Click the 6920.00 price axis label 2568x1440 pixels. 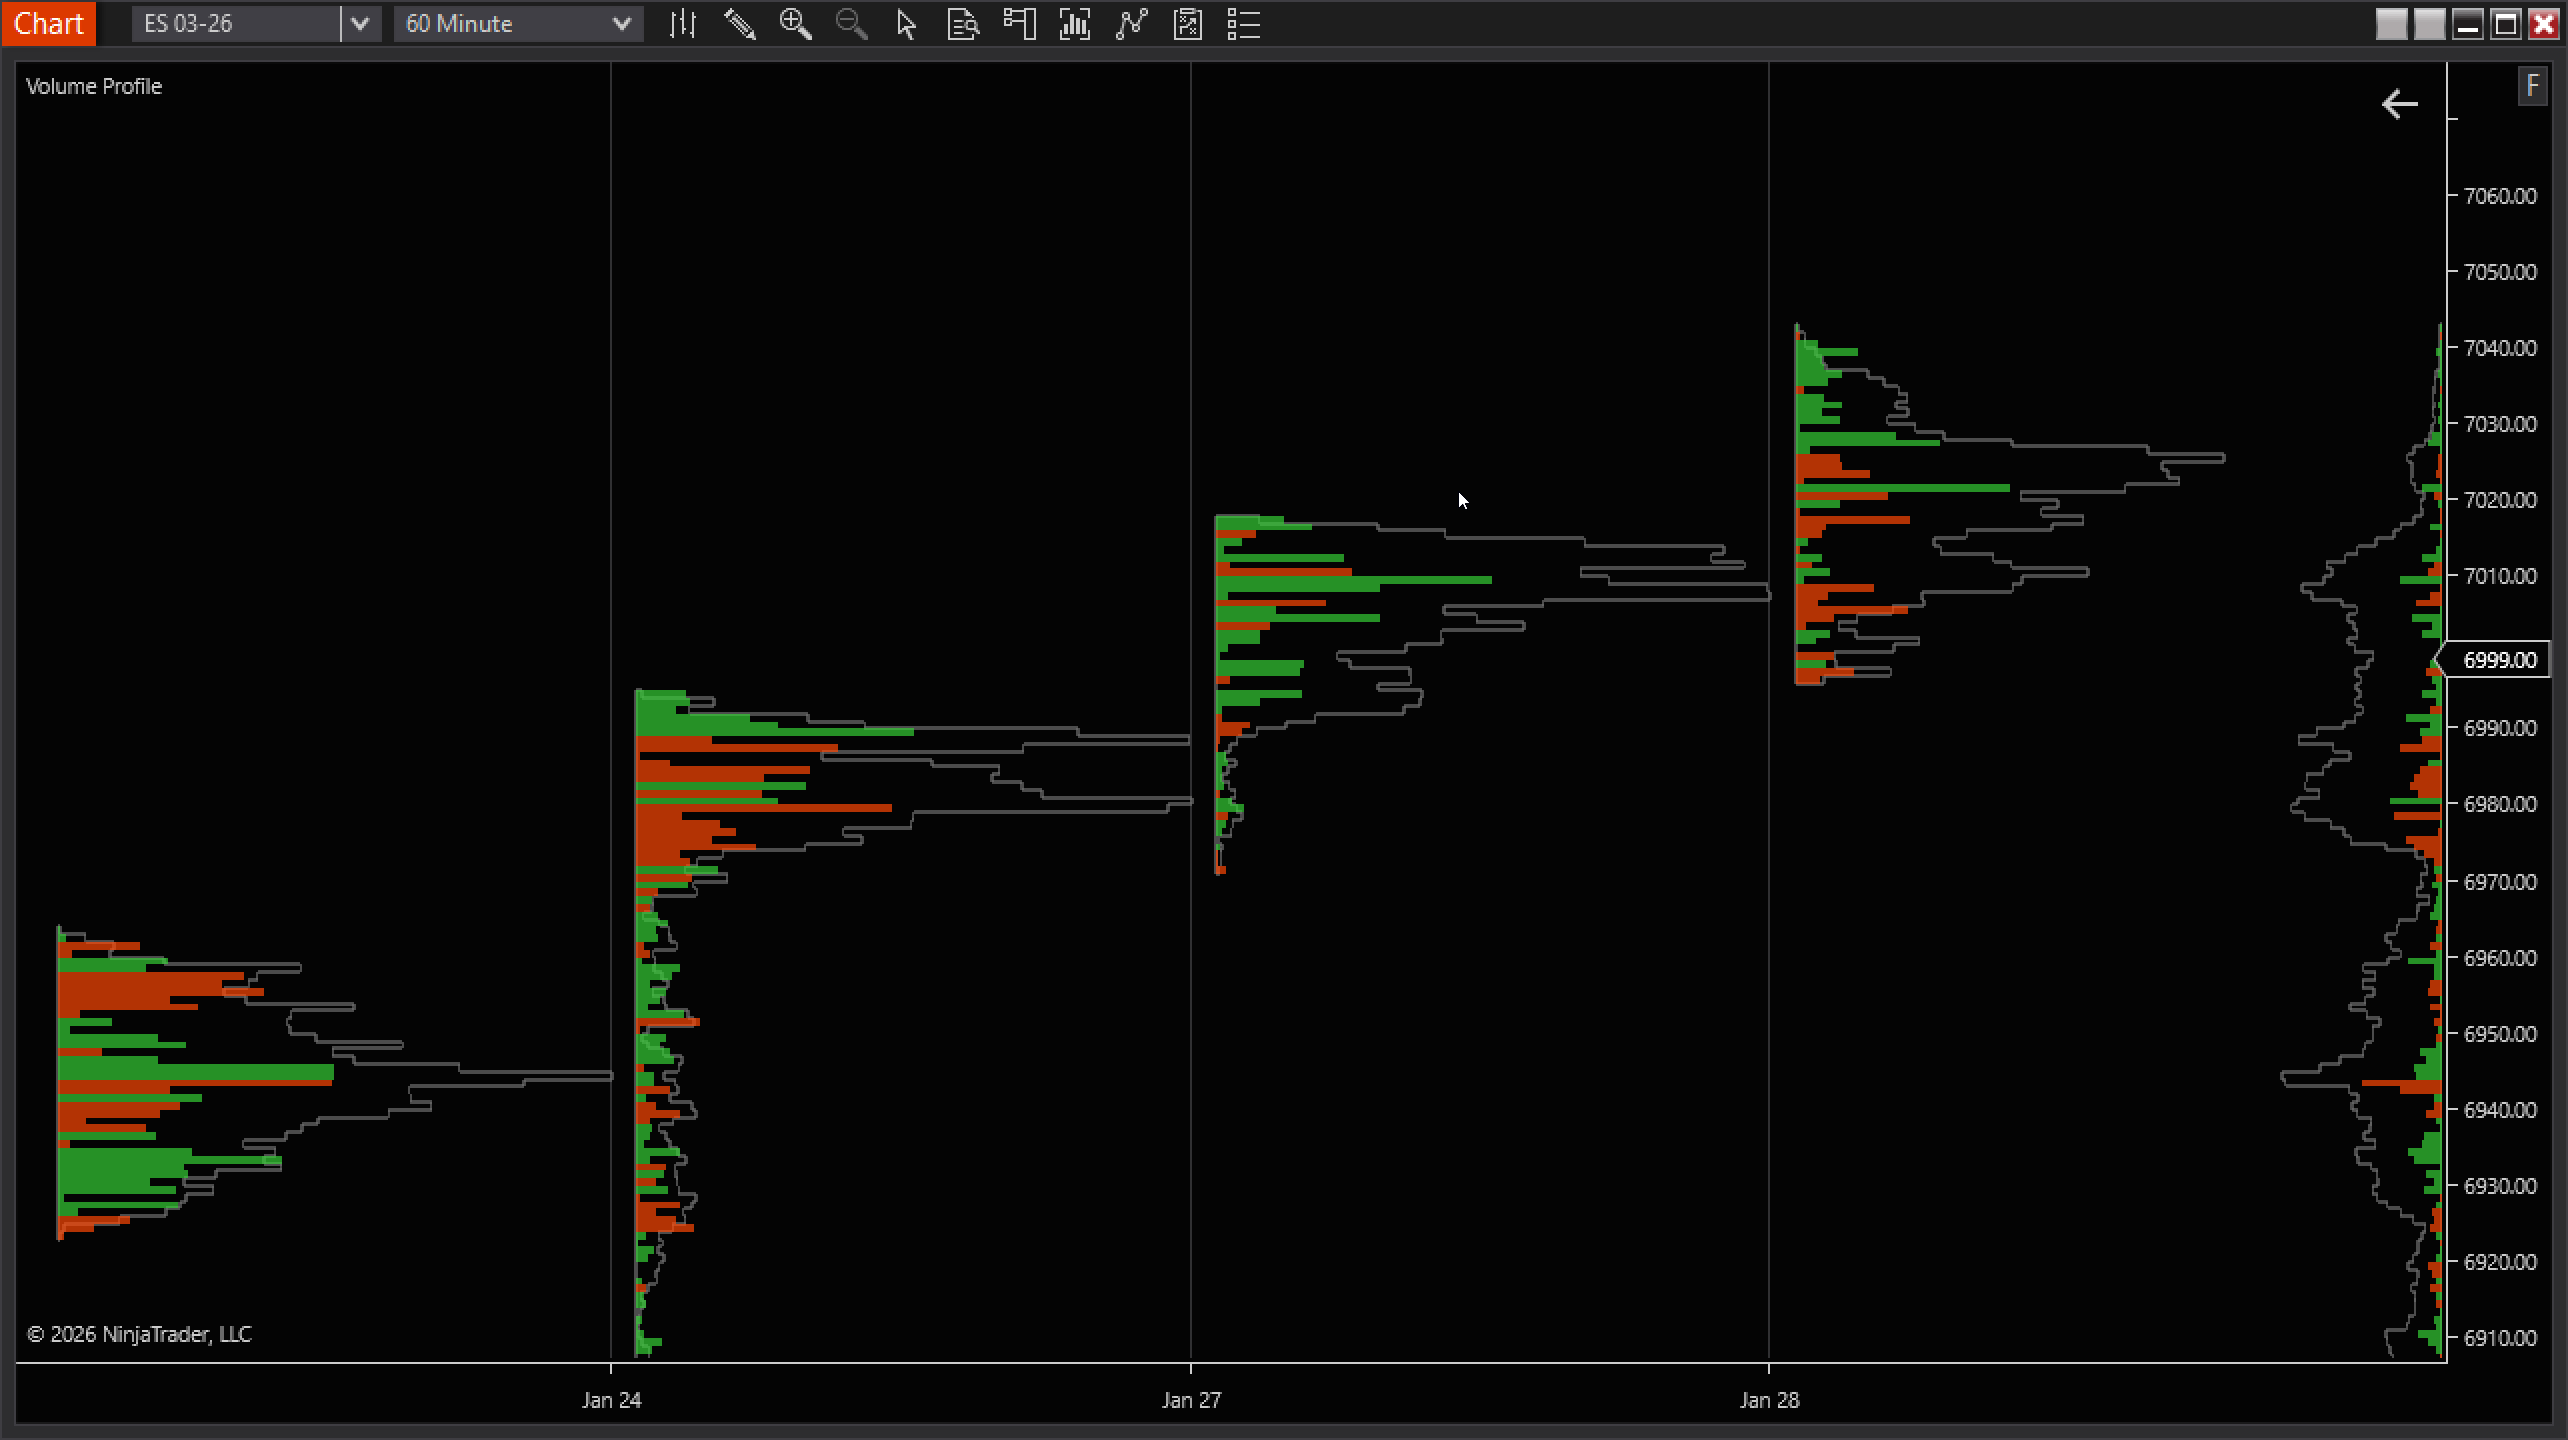tap(2500, 1262)
